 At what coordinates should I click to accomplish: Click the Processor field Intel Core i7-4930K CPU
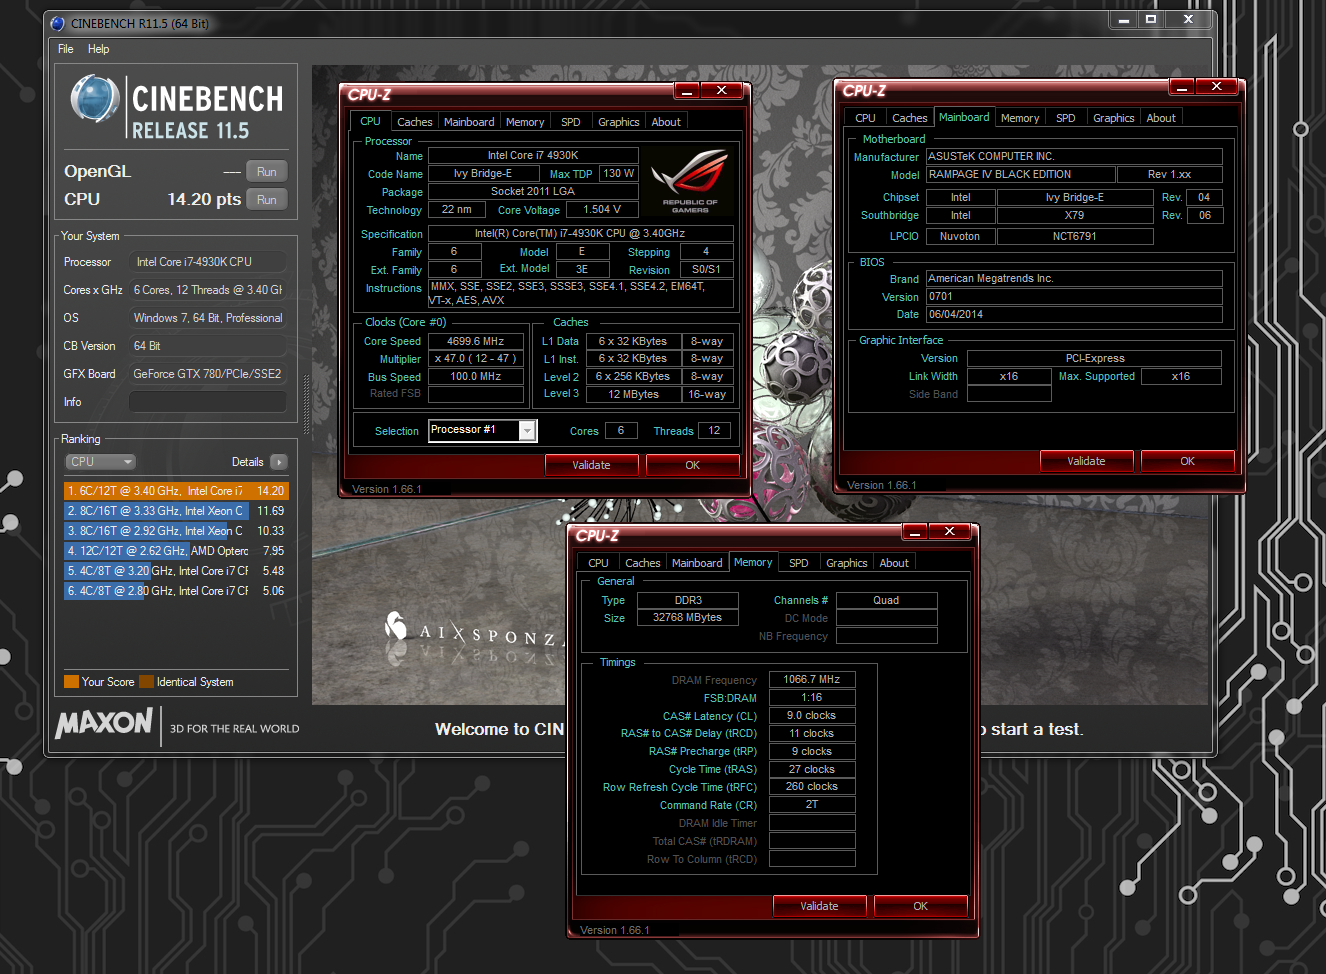pyautogui.click(x=208, y=262)
